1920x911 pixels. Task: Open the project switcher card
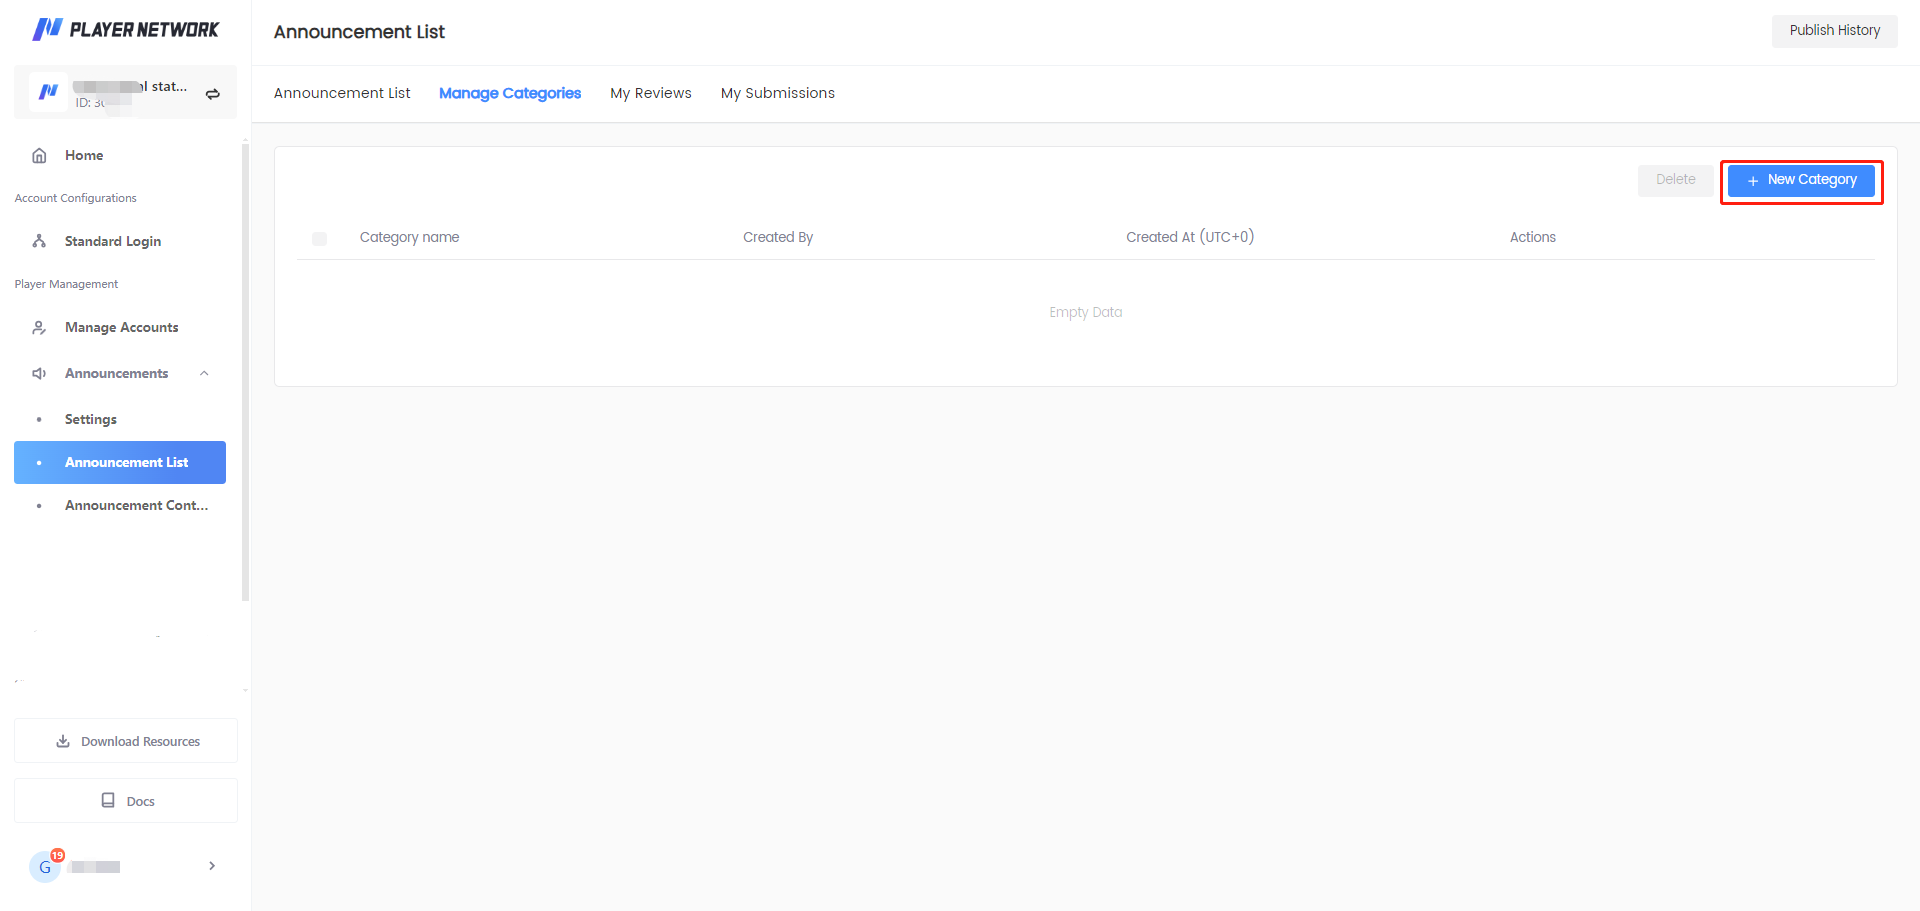(125, 93)
